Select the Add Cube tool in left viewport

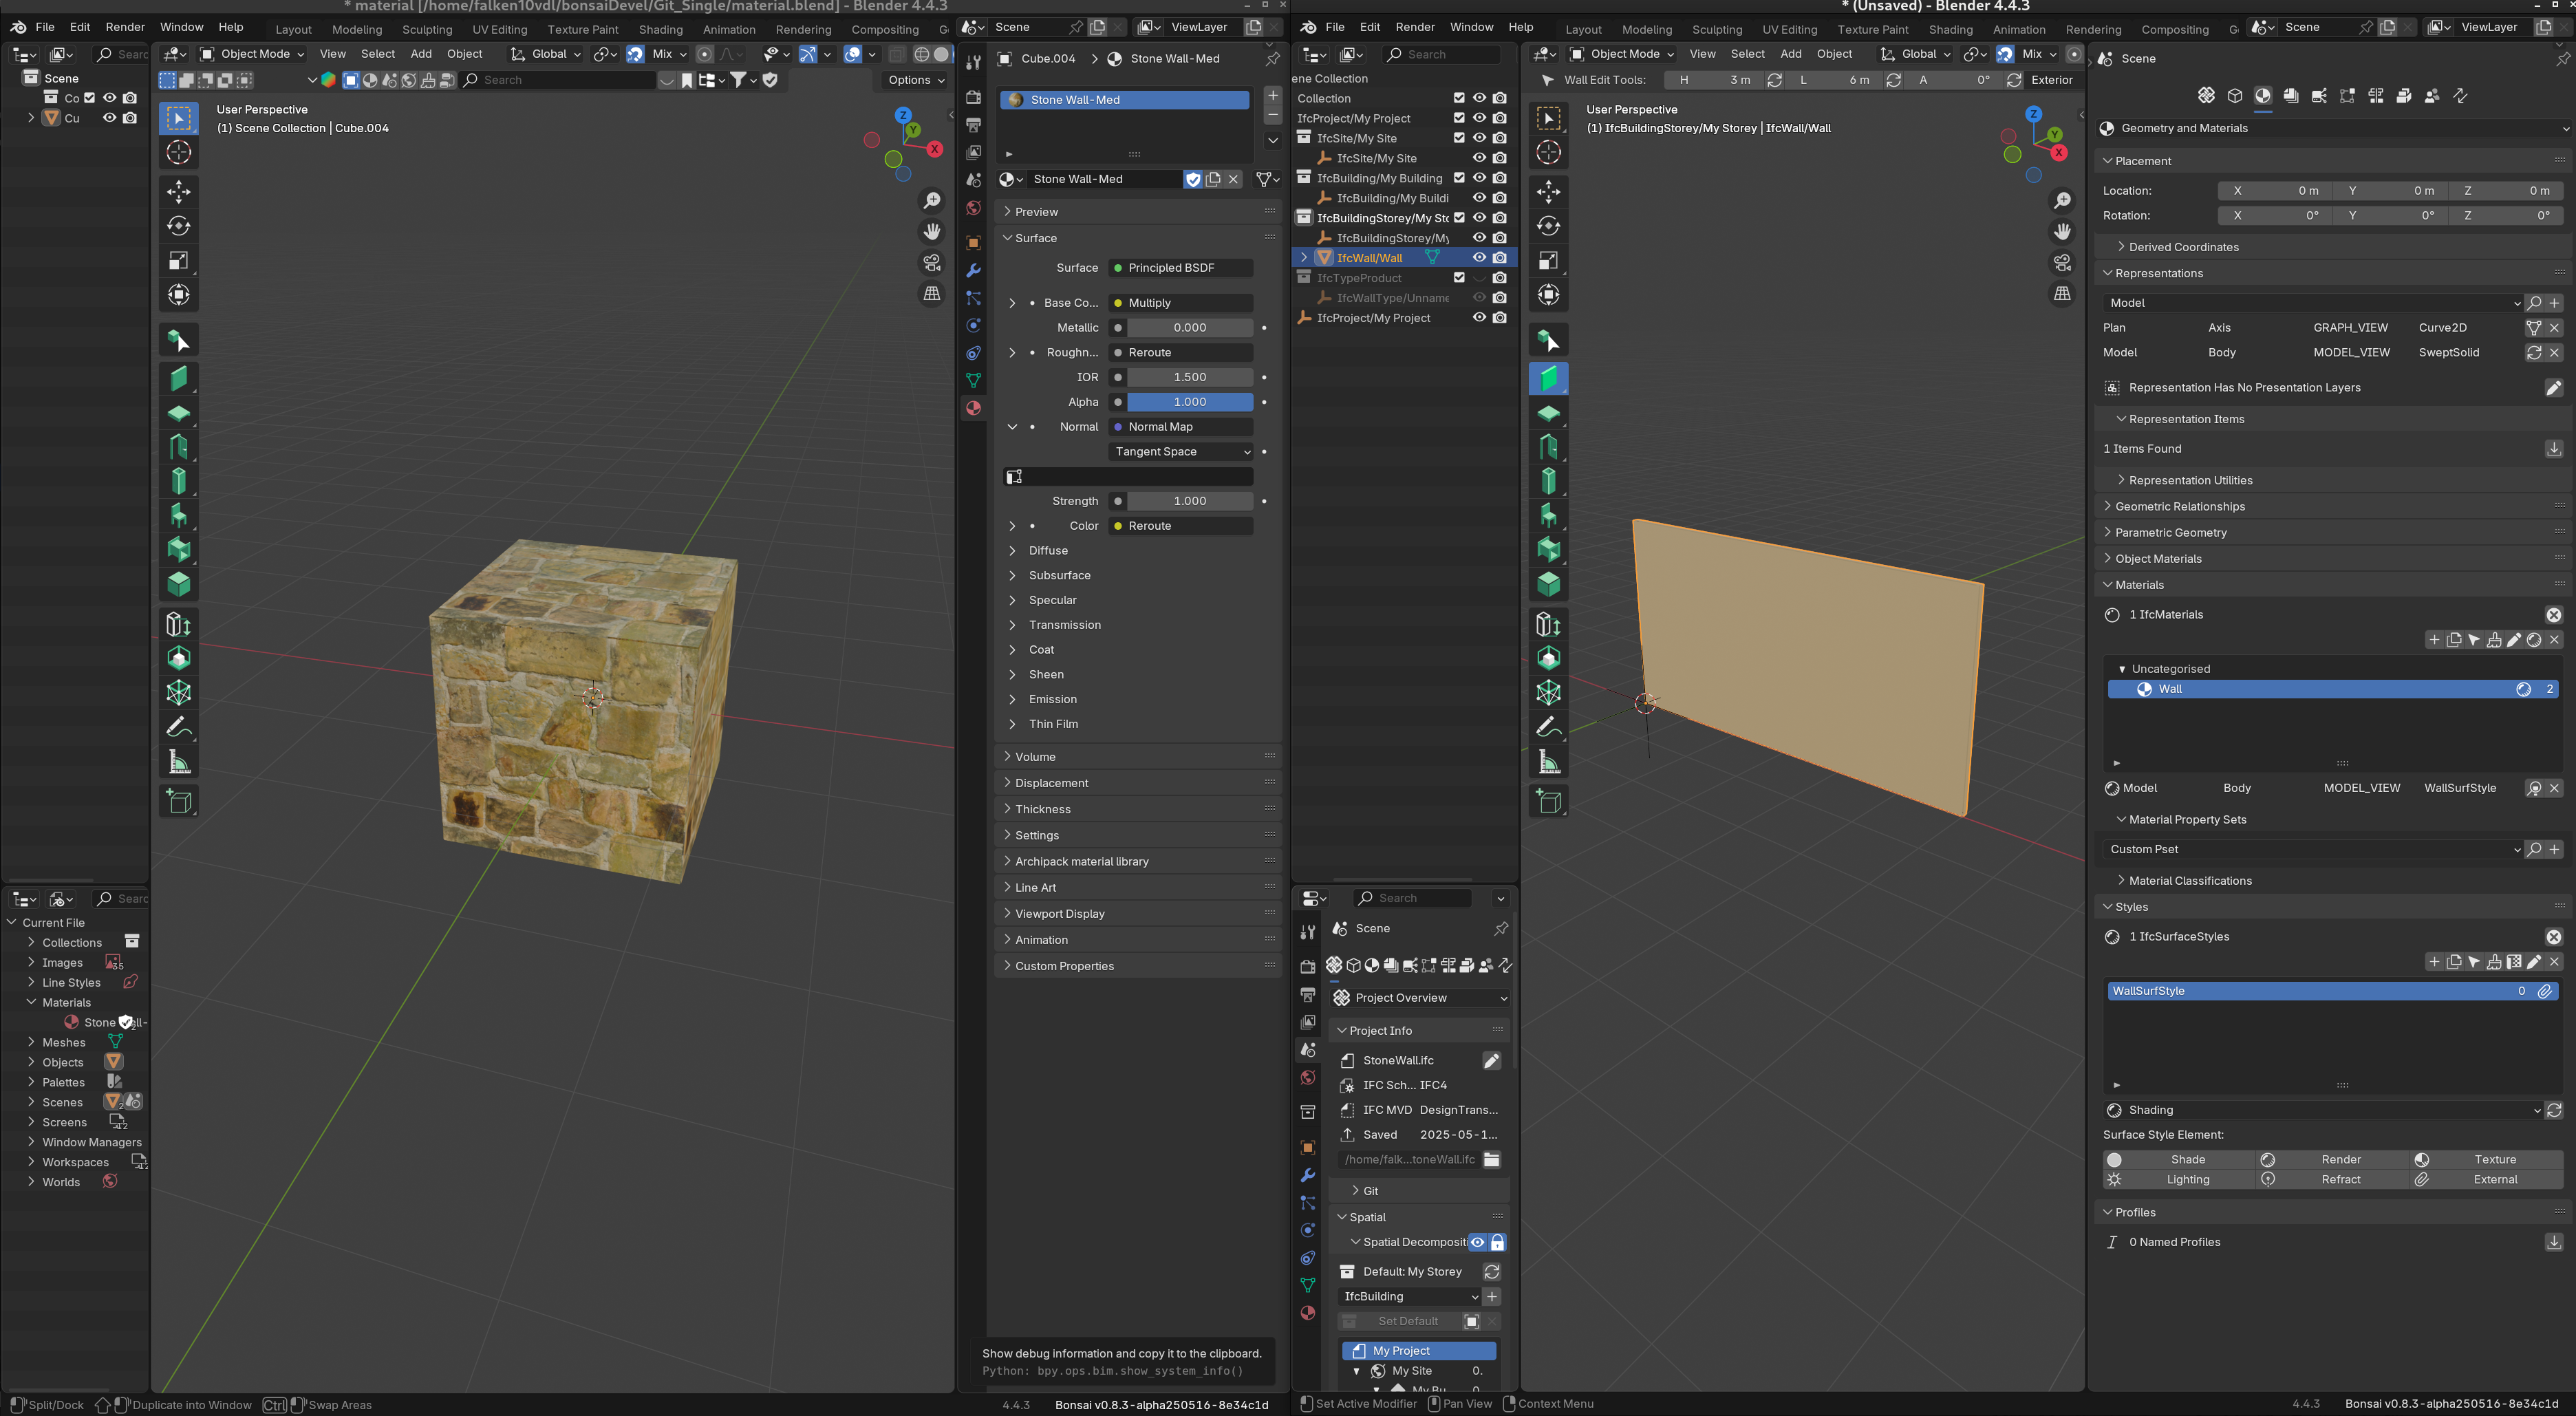179,801
